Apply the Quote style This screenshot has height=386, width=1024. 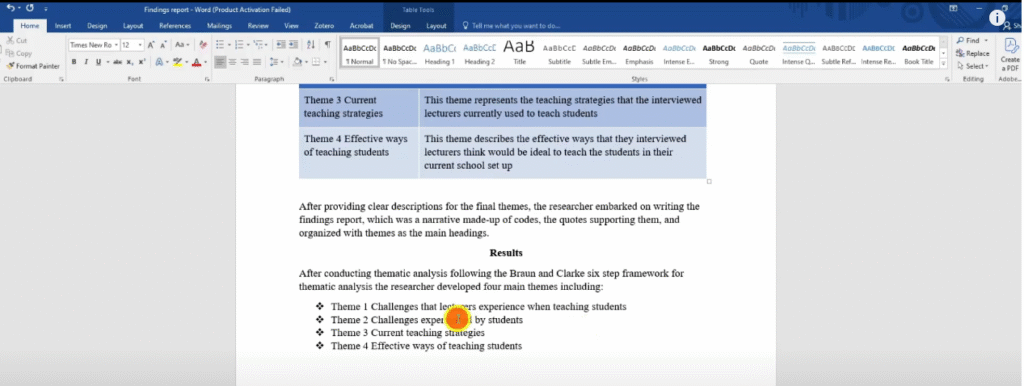tap(759, 54)
